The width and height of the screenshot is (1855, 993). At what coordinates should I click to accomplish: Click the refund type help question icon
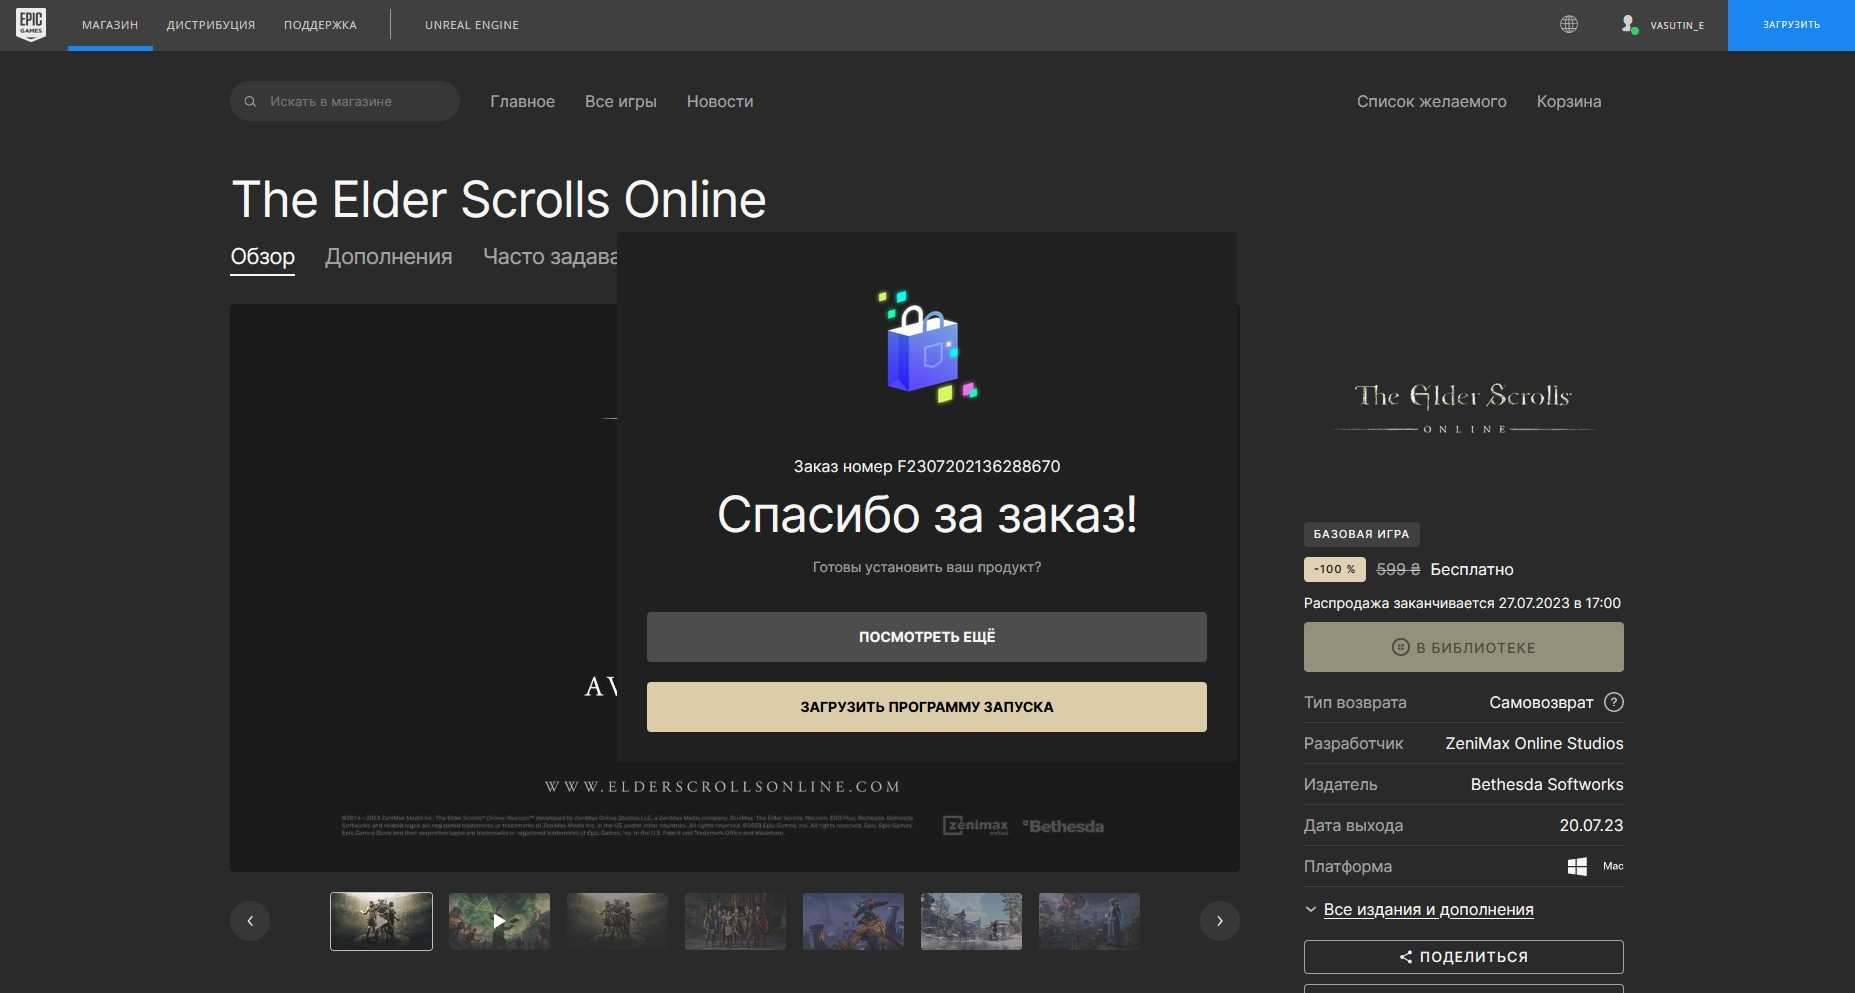tap(1613, 702)
